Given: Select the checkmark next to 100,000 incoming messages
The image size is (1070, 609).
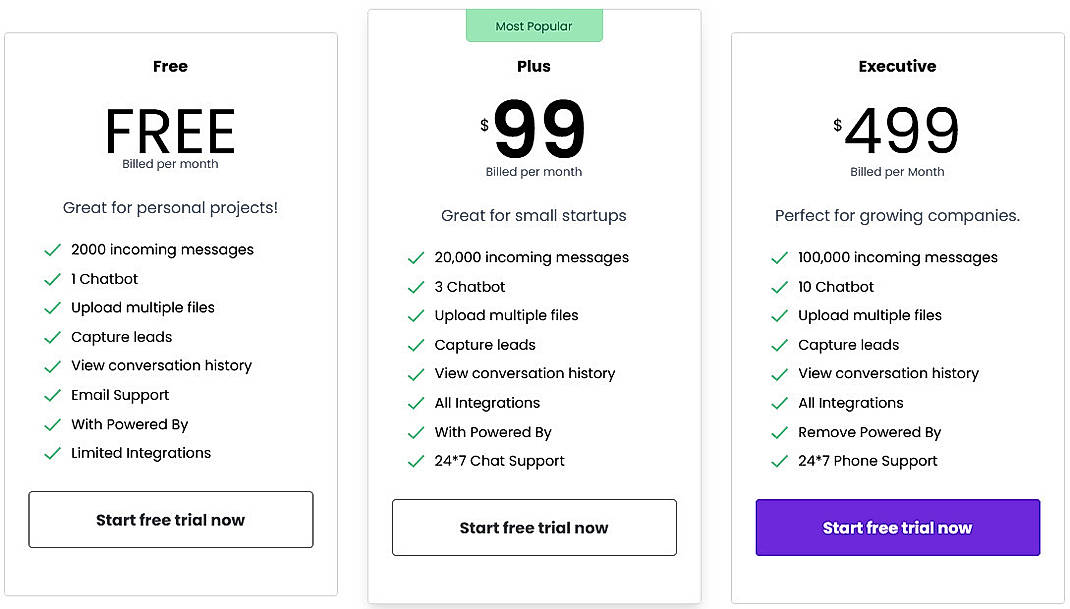Looking at the screenshot, I should (x=780, y=257).
